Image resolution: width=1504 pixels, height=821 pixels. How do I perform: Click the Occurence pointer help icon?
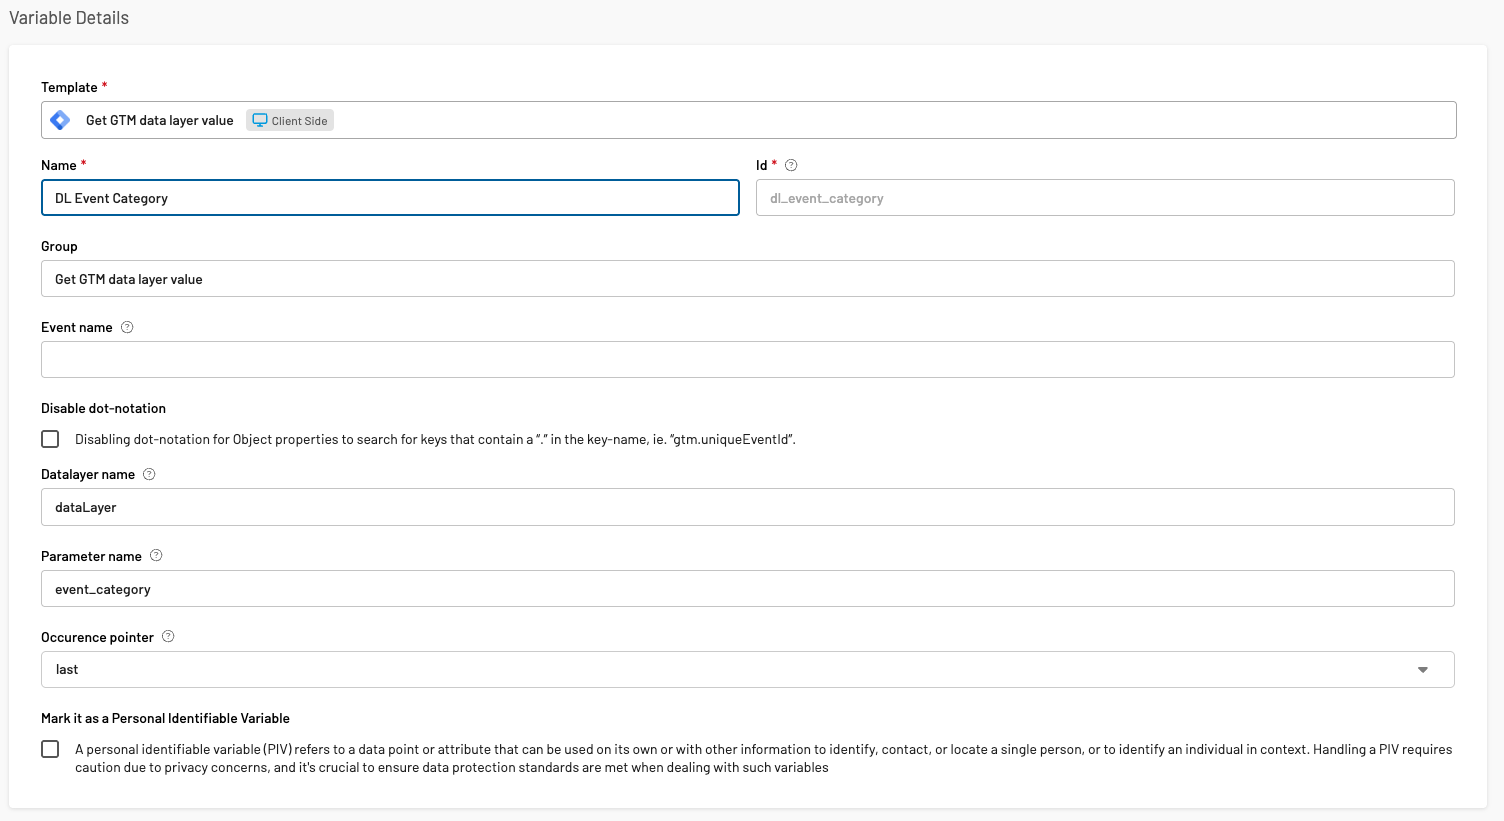168,637
